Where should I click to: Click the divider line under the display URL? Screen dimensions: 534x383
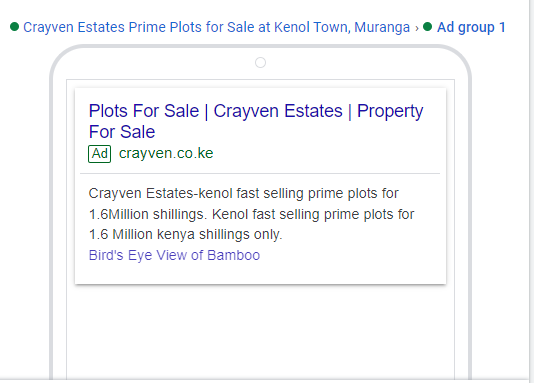[x=260, y=174]
